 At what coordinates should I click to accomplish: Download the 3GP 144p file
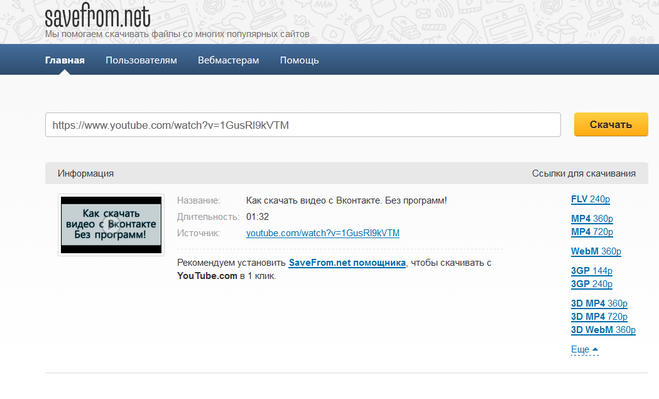pyautogui.click(x=591, y=271)
